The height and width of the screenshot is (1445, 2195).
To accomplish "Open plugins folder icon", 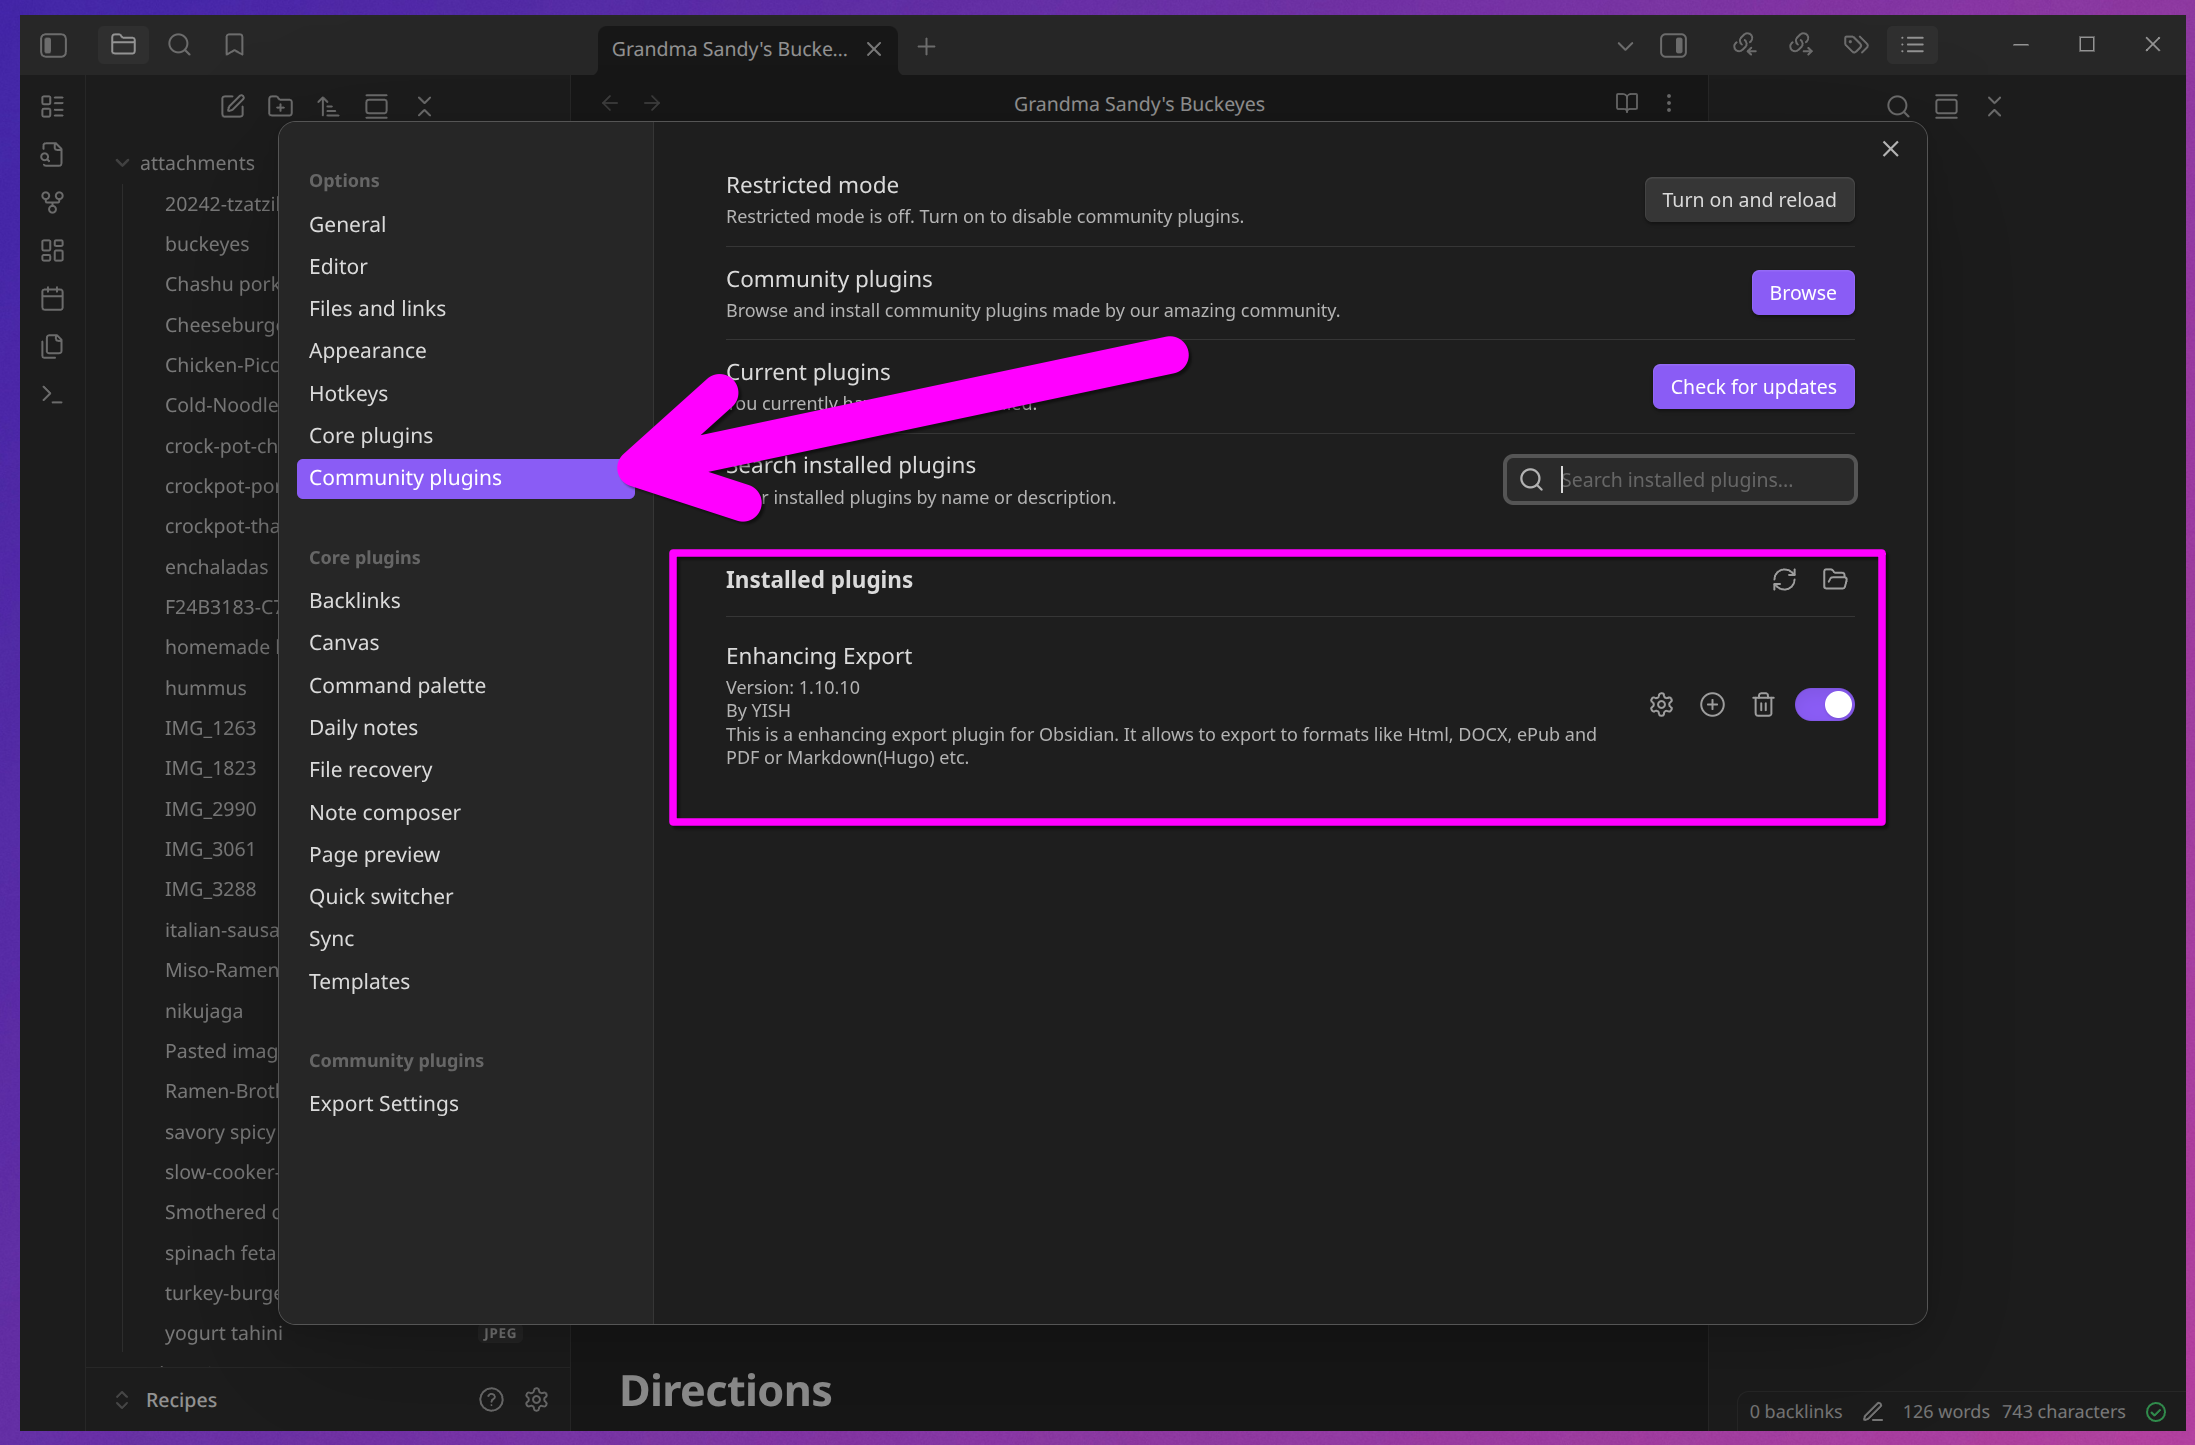I will pyautogui.click(x=1835, y=580).
